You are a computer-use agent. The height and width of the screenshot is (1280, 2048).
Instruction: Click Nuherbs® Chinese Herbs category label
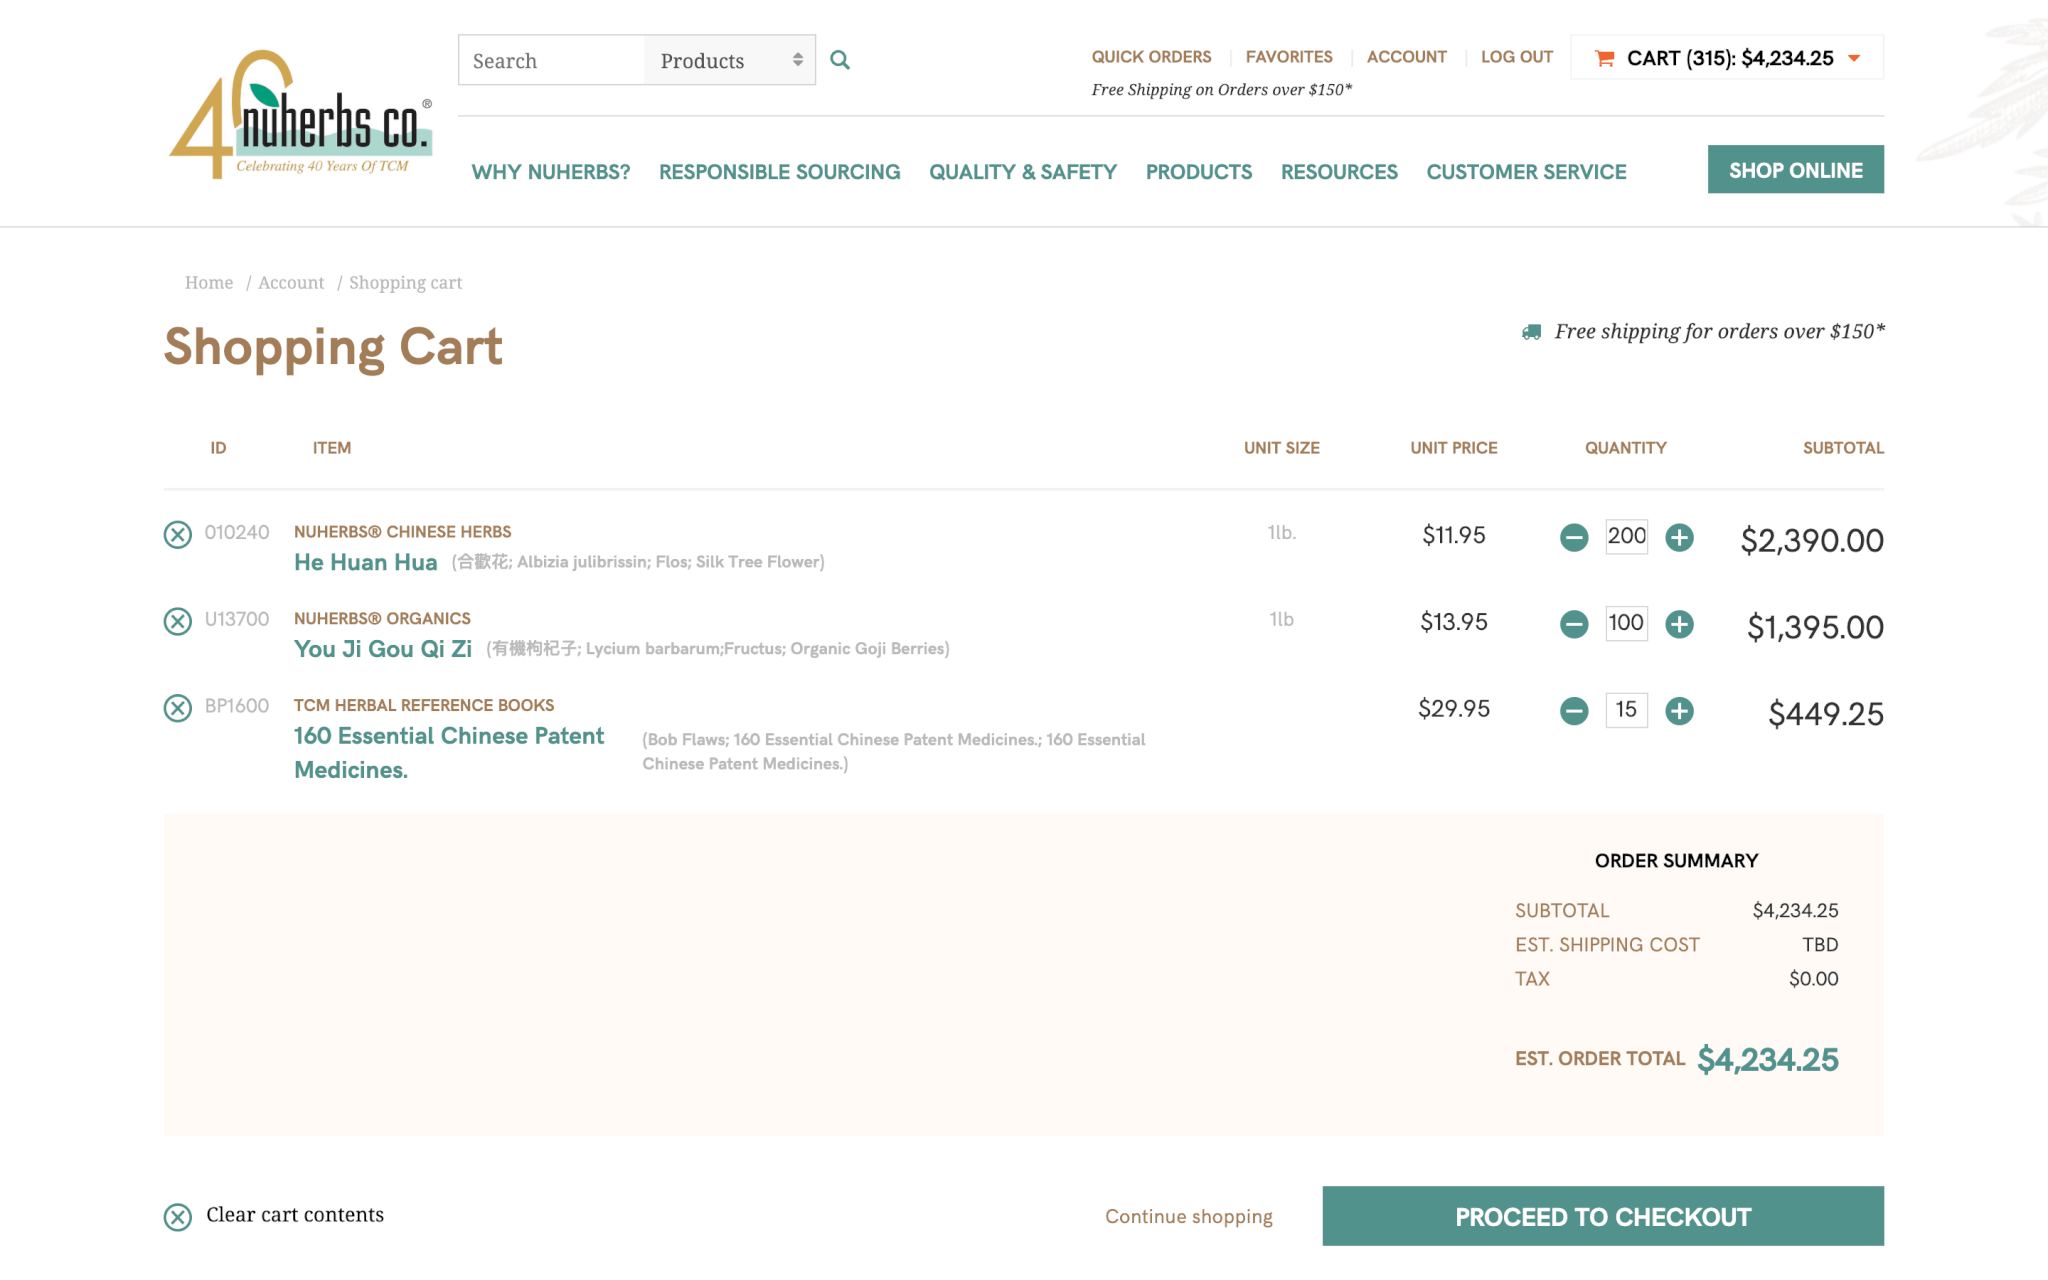(x=402, y=532)
